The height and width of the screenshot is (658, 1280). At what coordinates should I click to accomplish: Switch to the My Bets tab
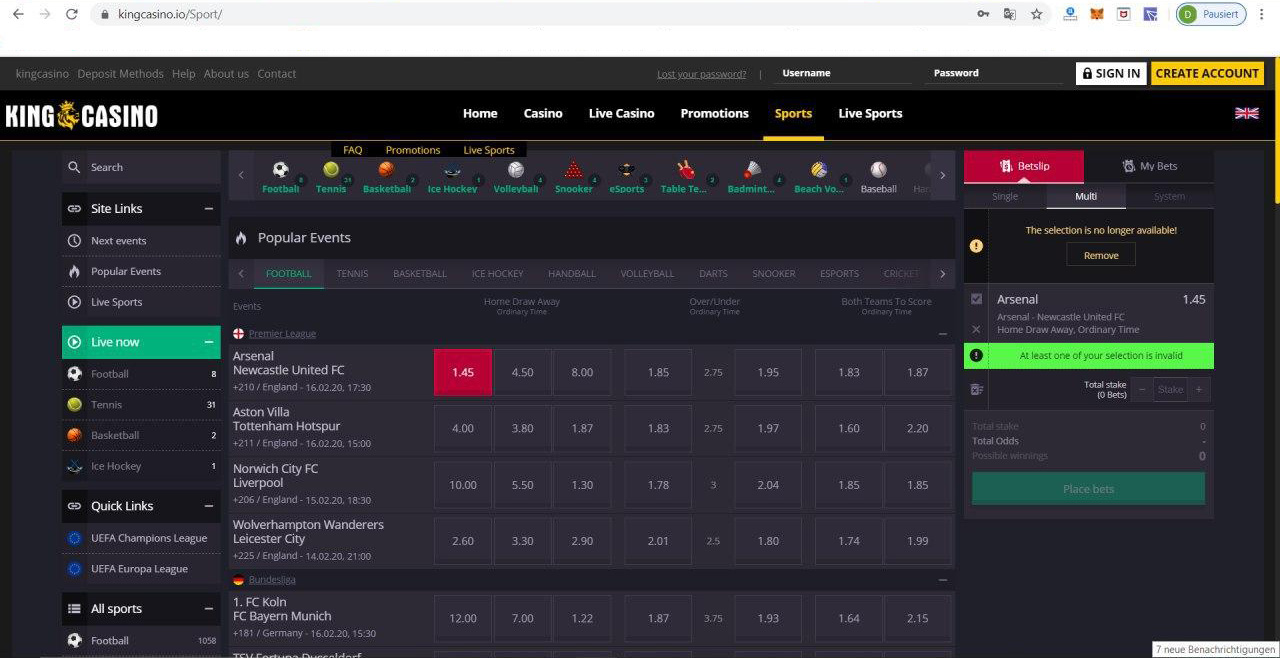(x=1149, y=166)
